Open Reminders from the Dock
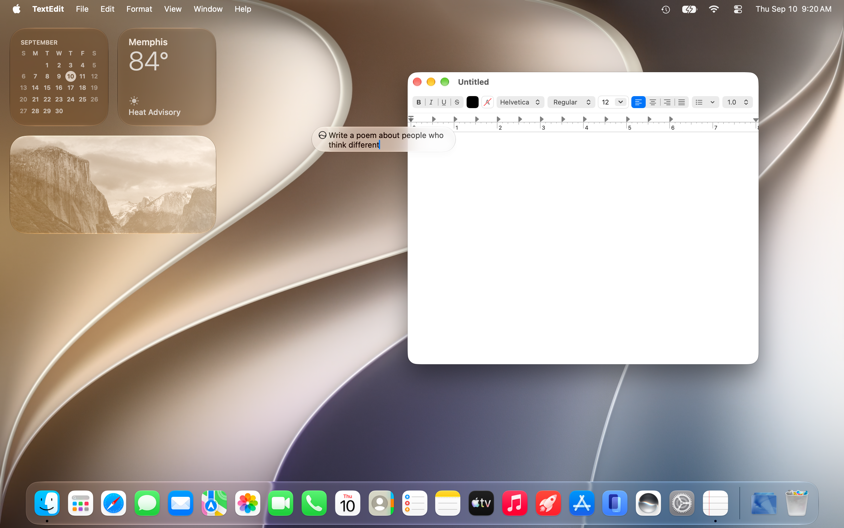Viewport: 844px width, 528px height. click(x=414, y=503)
